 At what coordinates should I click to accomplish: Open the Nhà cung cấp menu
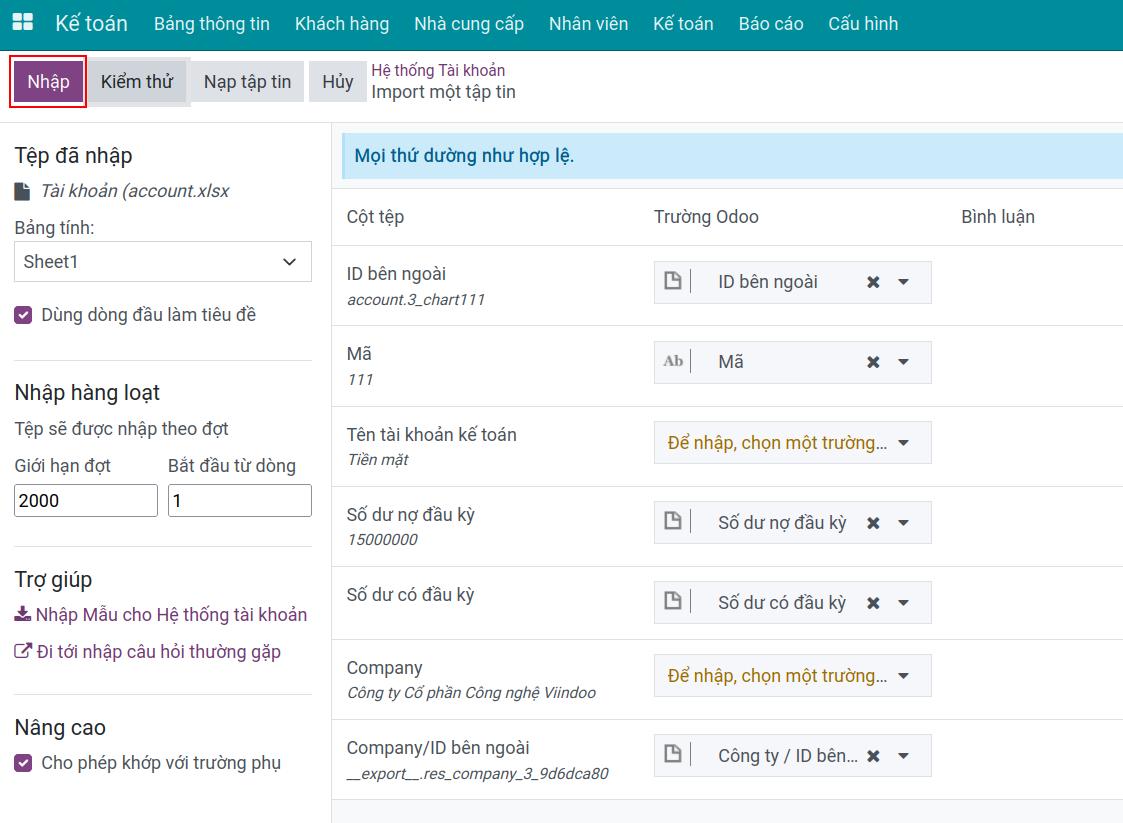pos(469,24)
